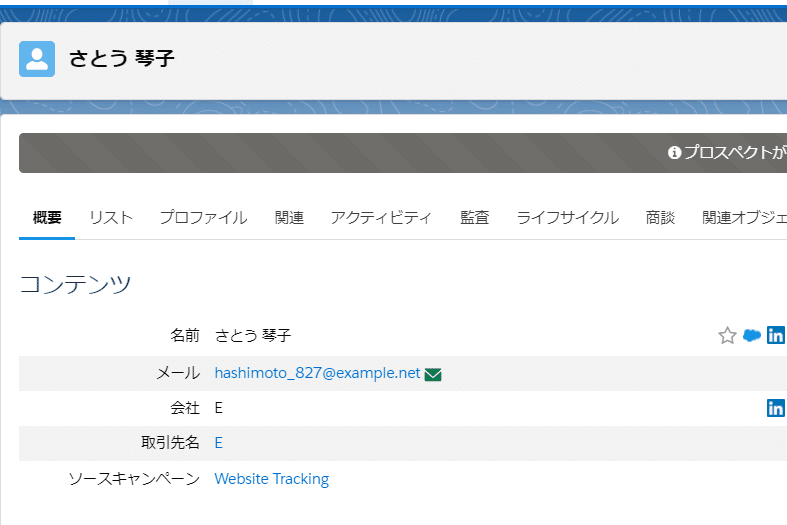The height and width of the screenshot is (525, 787).
Task: Click the 名前 field label
Action: [185, 335]
